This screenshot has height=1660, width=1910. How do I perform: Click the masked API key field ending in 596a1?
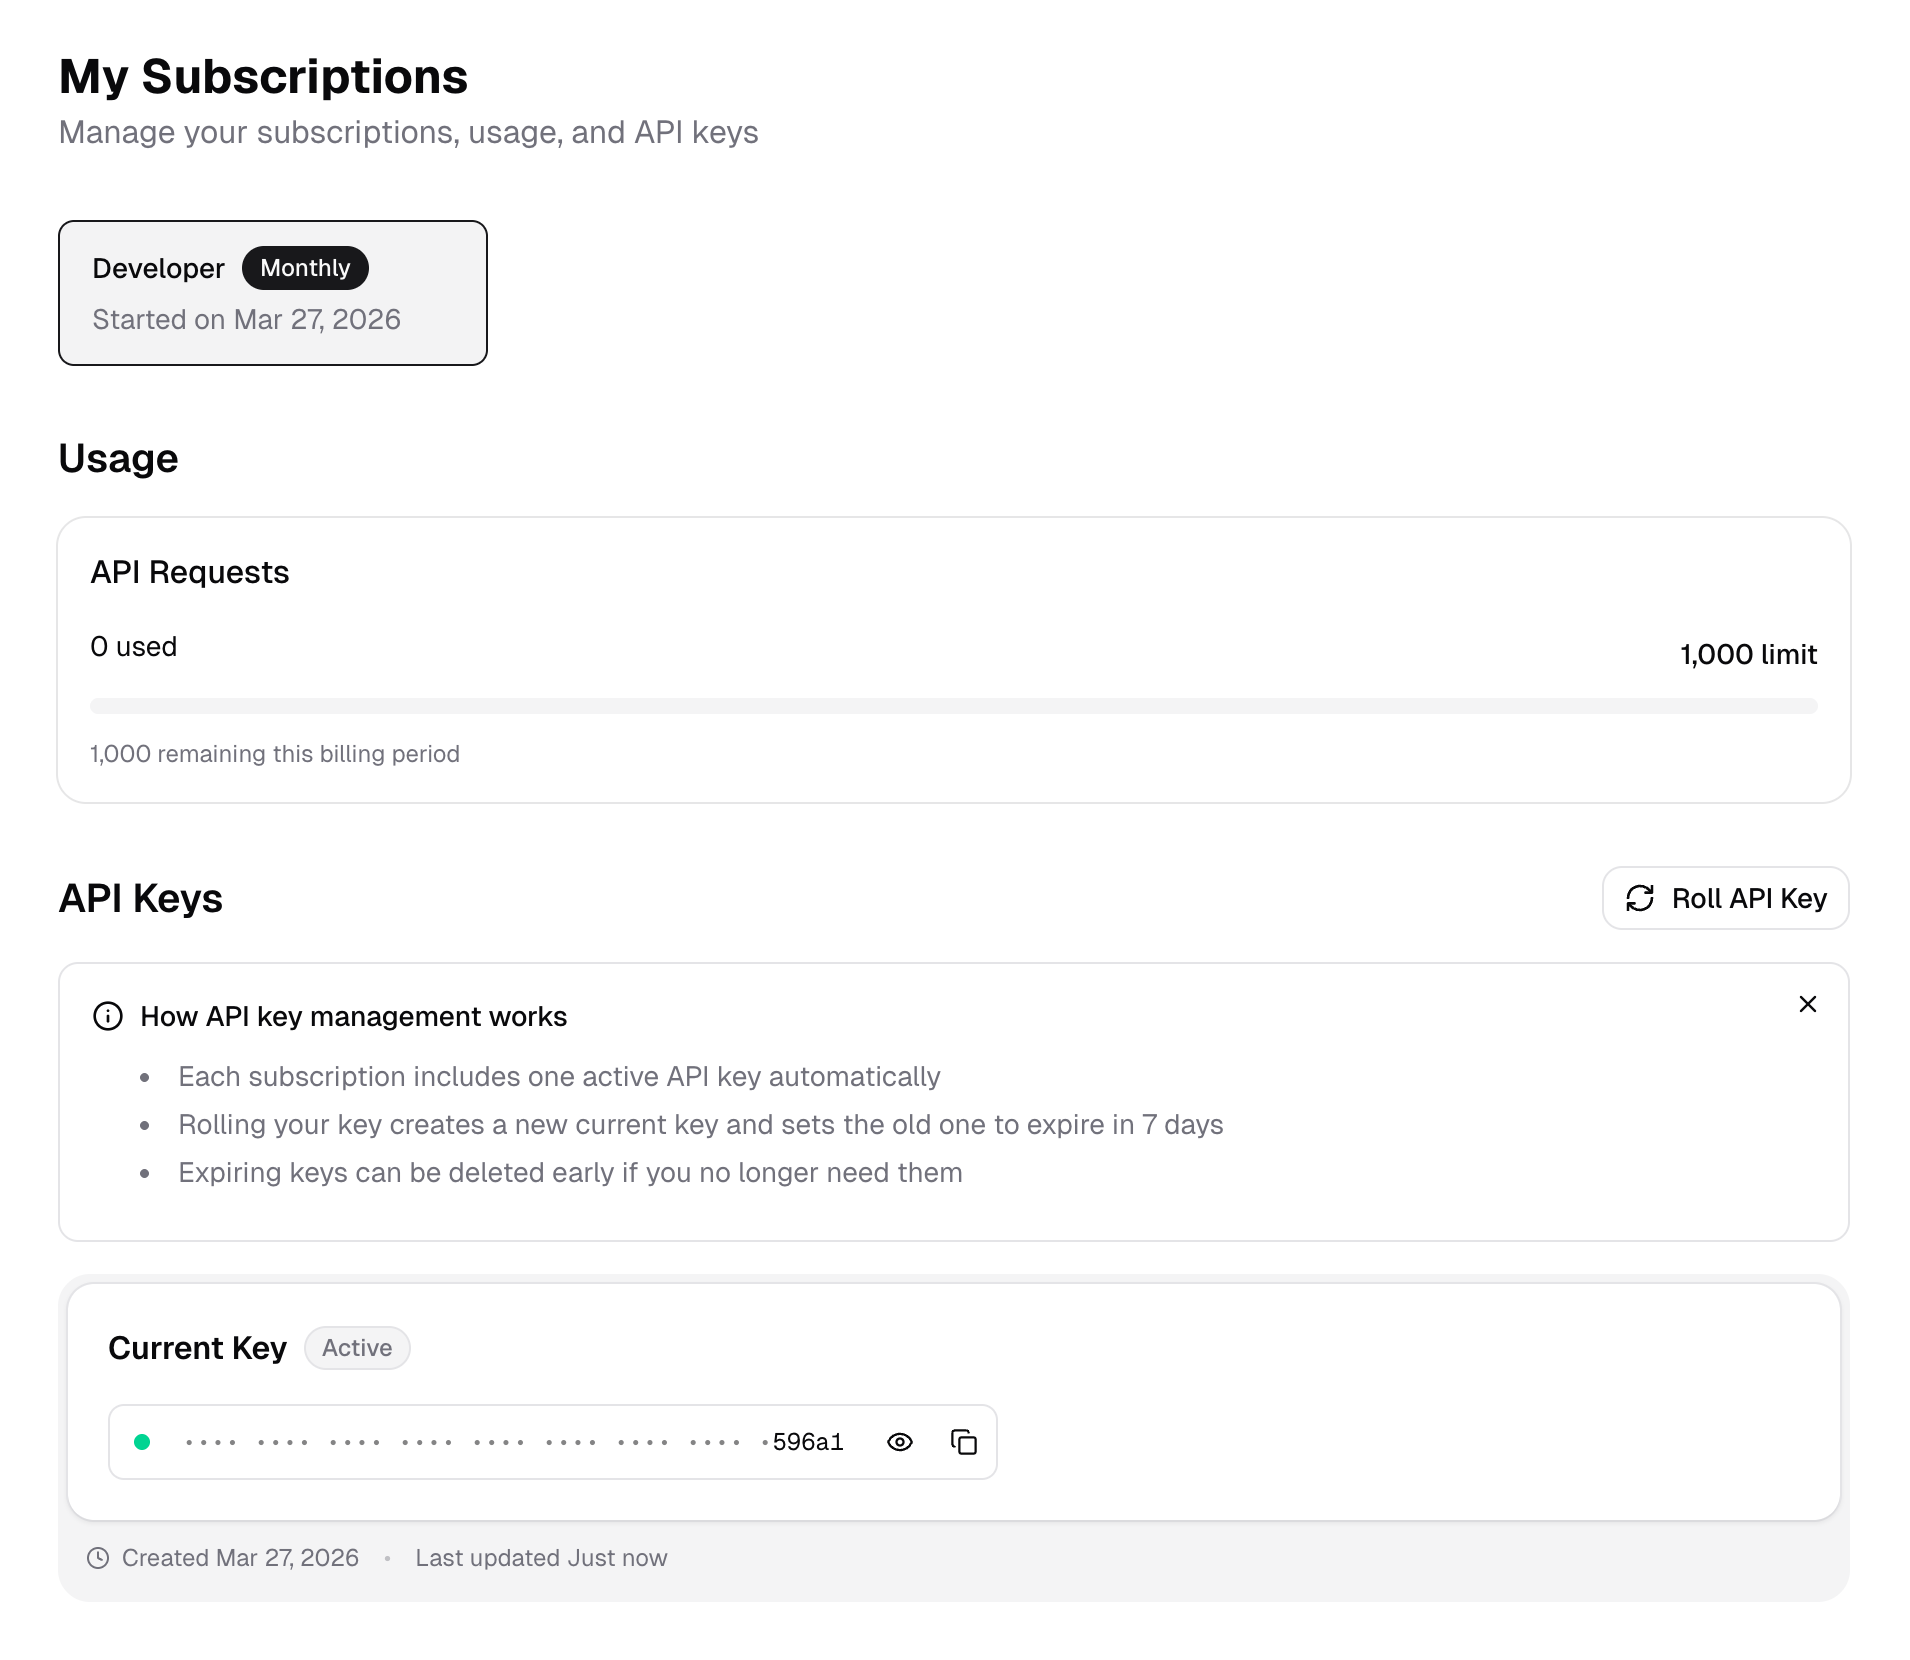pyautogui.click(x=500, y=1441)
